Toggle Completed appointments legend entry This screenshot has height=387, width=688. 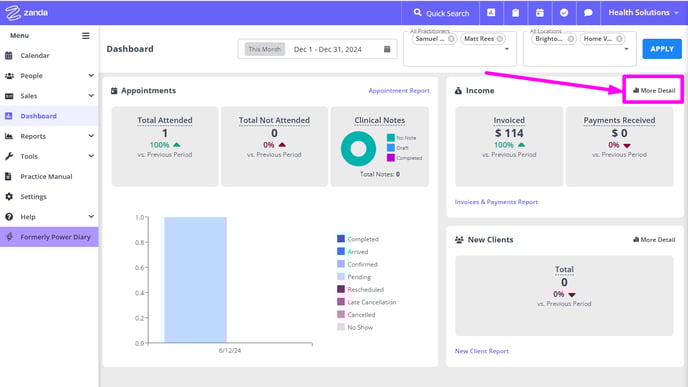point(358,239)
